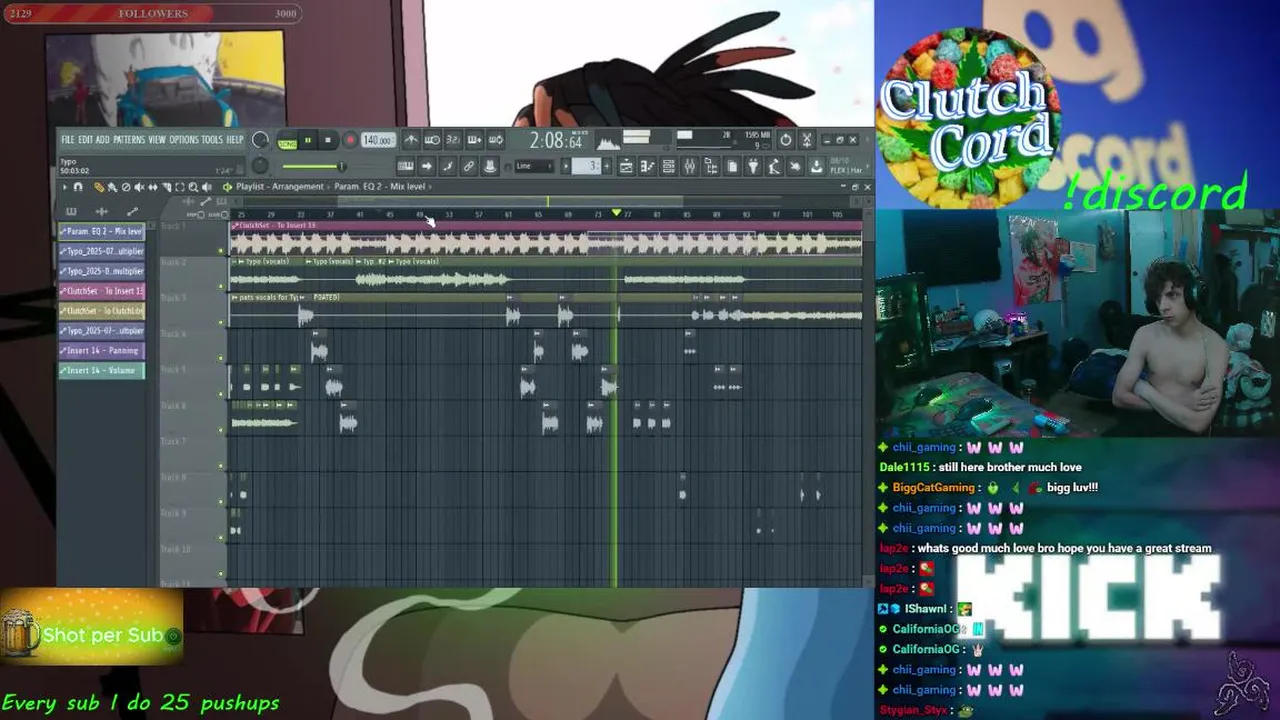Viewport: 1280px width, 720px height.
Task: Click the step editing arrow icon
Action: point(427,166)
